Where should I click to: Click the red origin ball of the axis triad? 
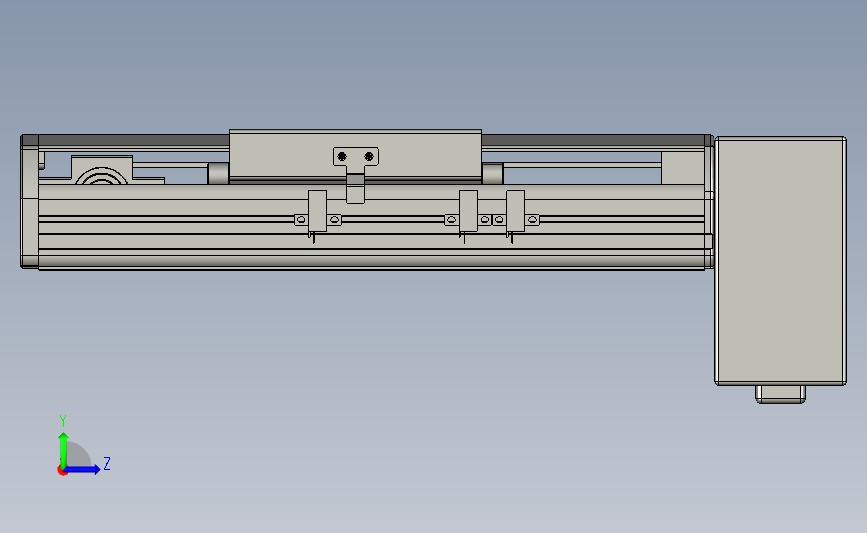click(62, 471)
